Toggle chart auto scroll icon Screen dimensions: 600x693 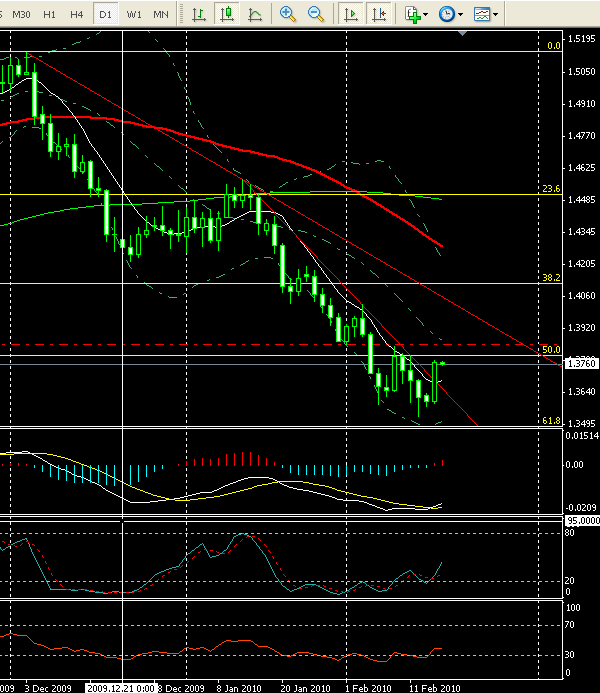click(x=351, y=14)
